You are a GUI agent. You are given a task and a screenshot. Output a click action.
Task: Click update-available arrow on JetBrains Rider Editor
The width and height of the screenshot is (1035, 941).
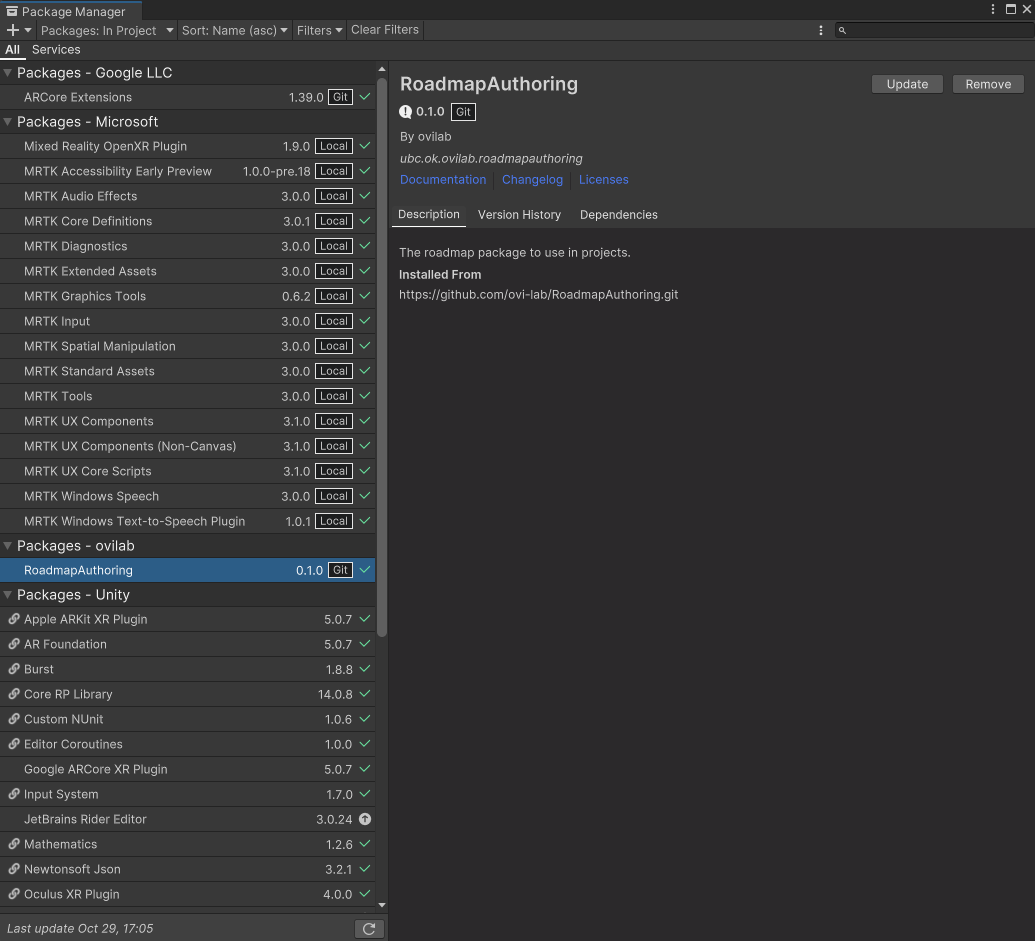coord(365,819)
